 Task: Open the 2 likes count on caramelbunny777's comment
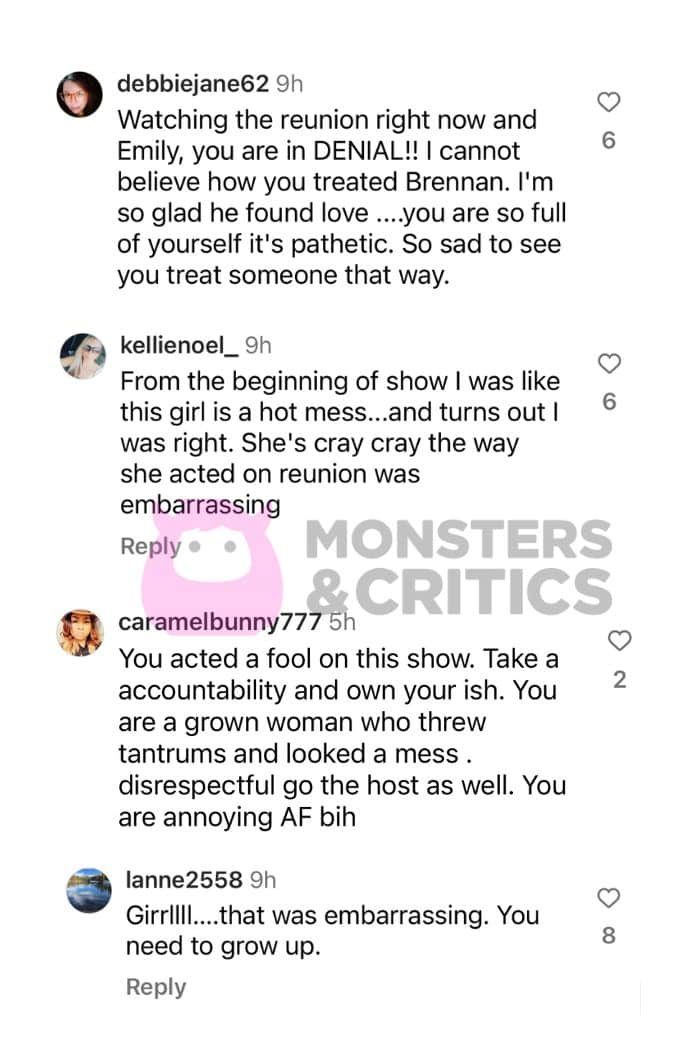620,679
